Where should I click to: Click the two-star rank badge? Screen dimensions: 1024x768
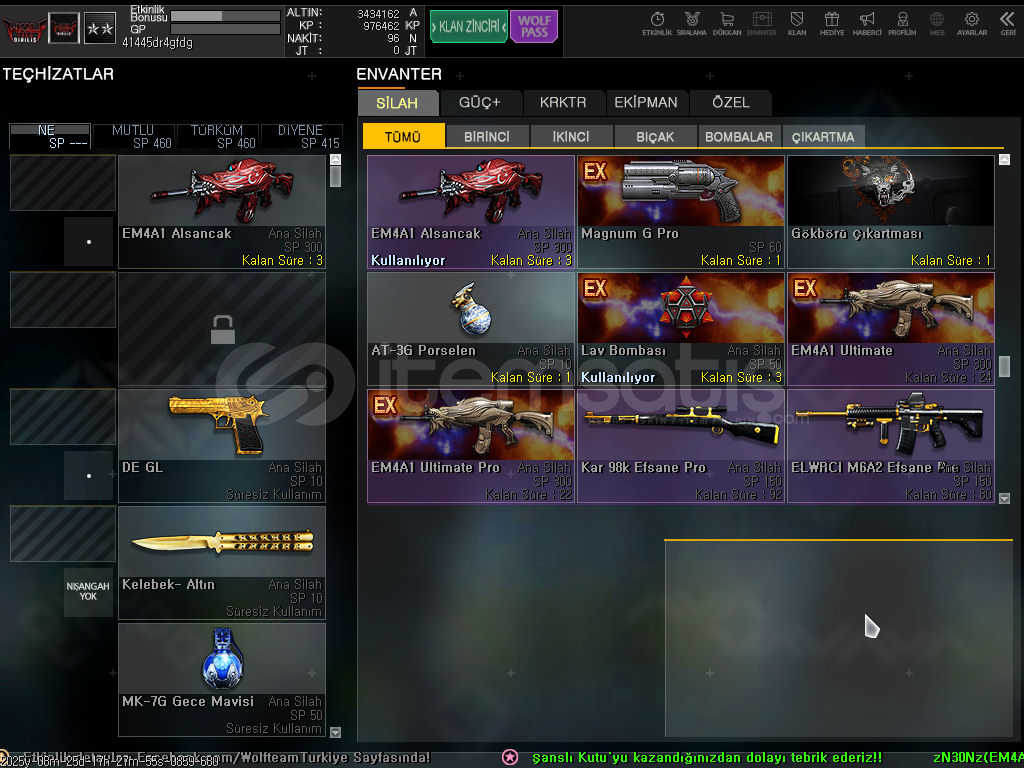point(100,28)
